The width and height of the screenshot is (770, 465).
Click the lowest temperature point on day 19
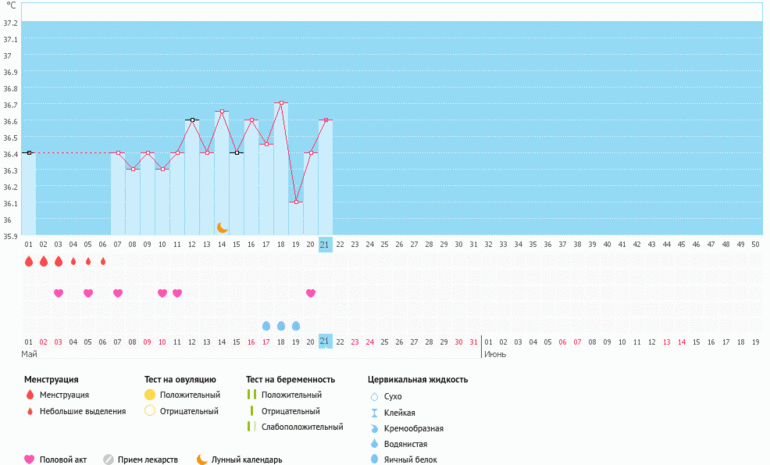tap(296, 202)
